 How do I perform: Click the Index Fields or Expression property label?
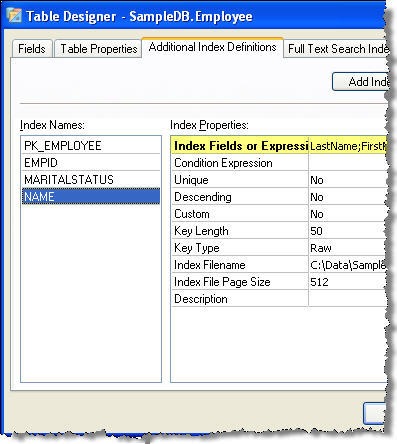tap(240, 145)
